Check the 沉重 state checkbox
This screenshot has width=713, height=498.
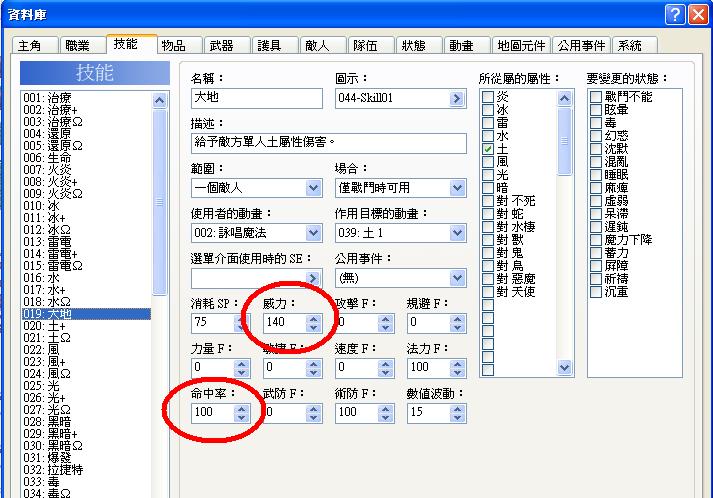pyautogui.click(x=596, y=292)
